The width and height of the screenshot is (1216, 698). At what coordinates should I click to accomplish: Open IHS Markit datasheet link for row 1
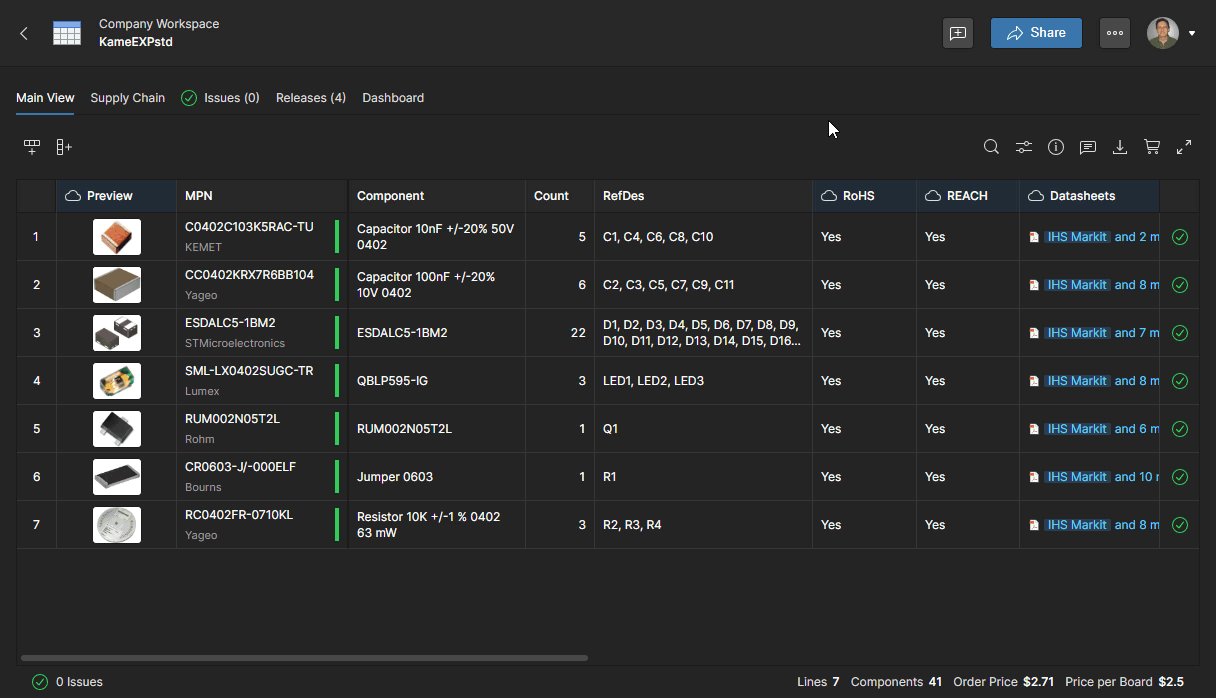coord(1076,237)
